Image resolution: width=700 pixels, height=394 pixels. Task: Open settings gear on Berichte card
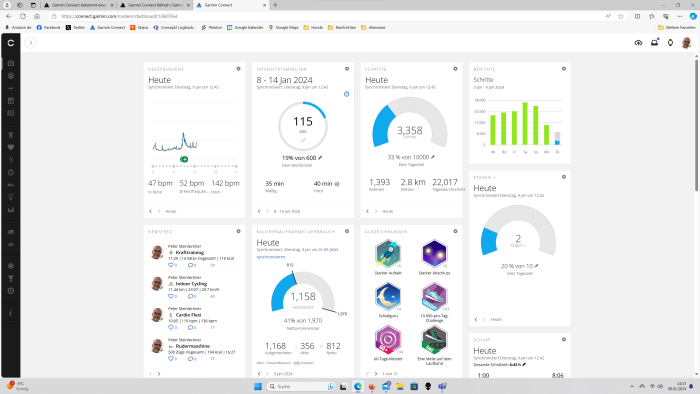(564, 69)
